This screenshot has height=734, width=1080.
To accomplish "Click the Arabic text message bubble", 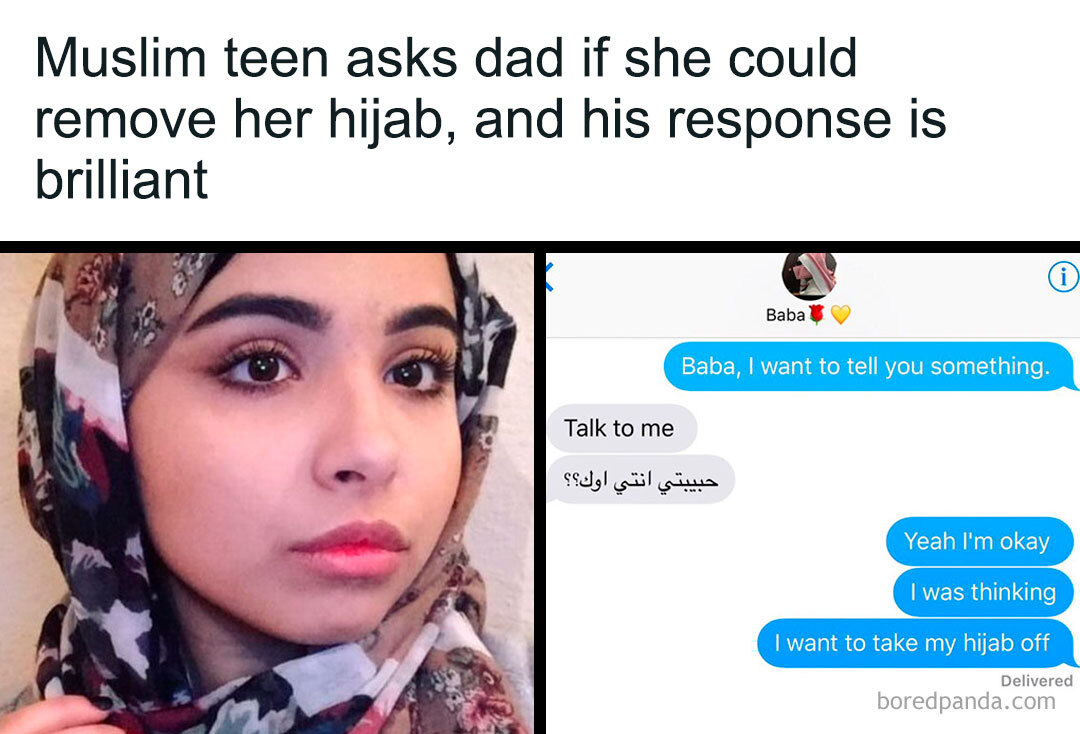I will coord(641,479).
